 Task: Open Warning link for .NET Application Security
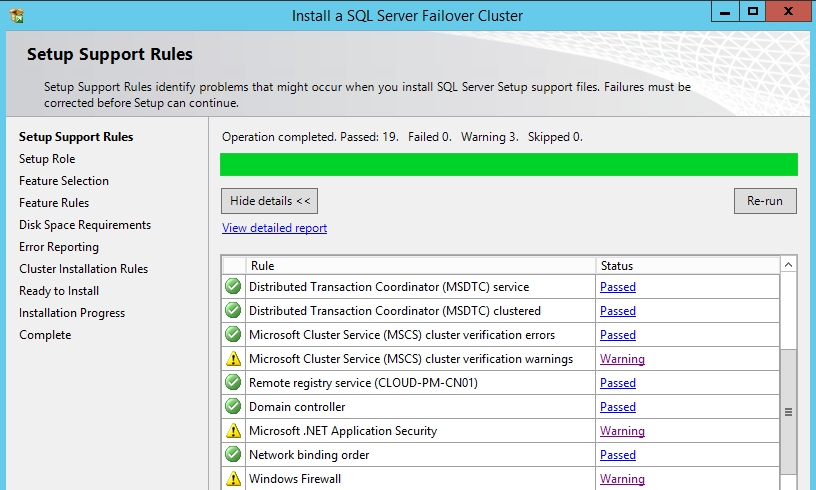point(622,431)
